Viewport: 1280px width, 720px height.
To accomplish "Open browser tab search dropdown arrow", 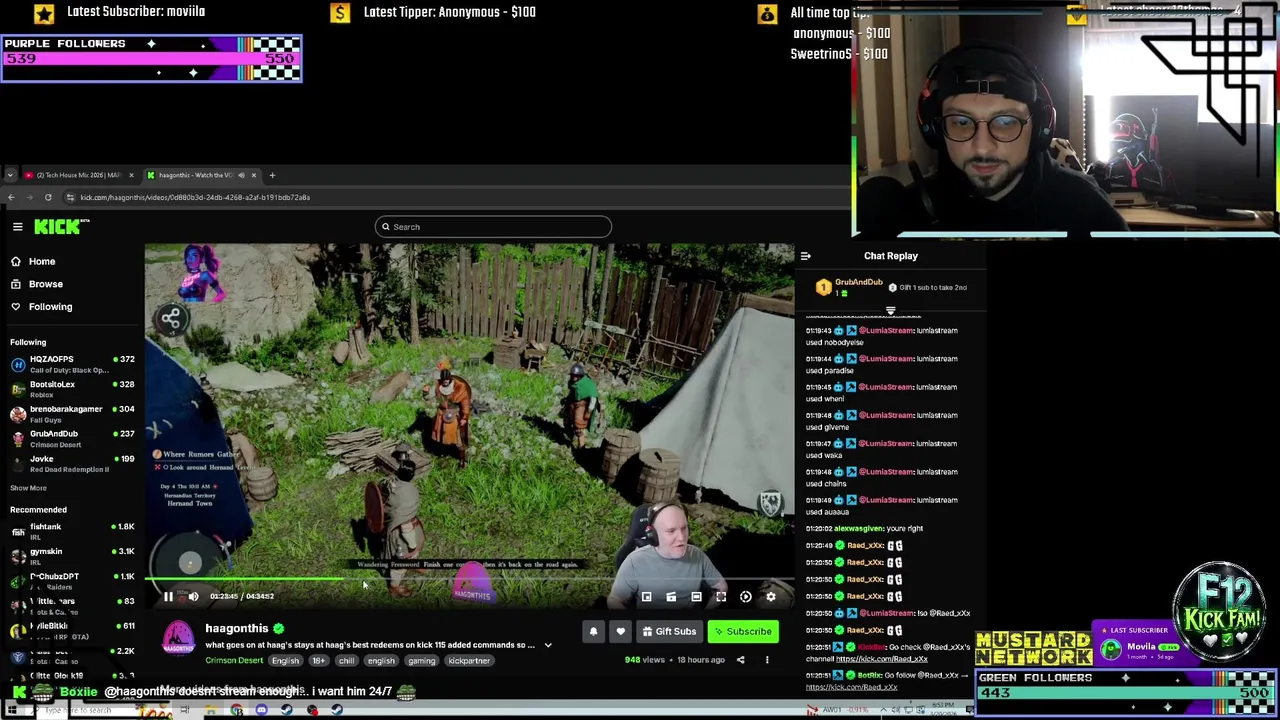I will (x=10, y=175).
